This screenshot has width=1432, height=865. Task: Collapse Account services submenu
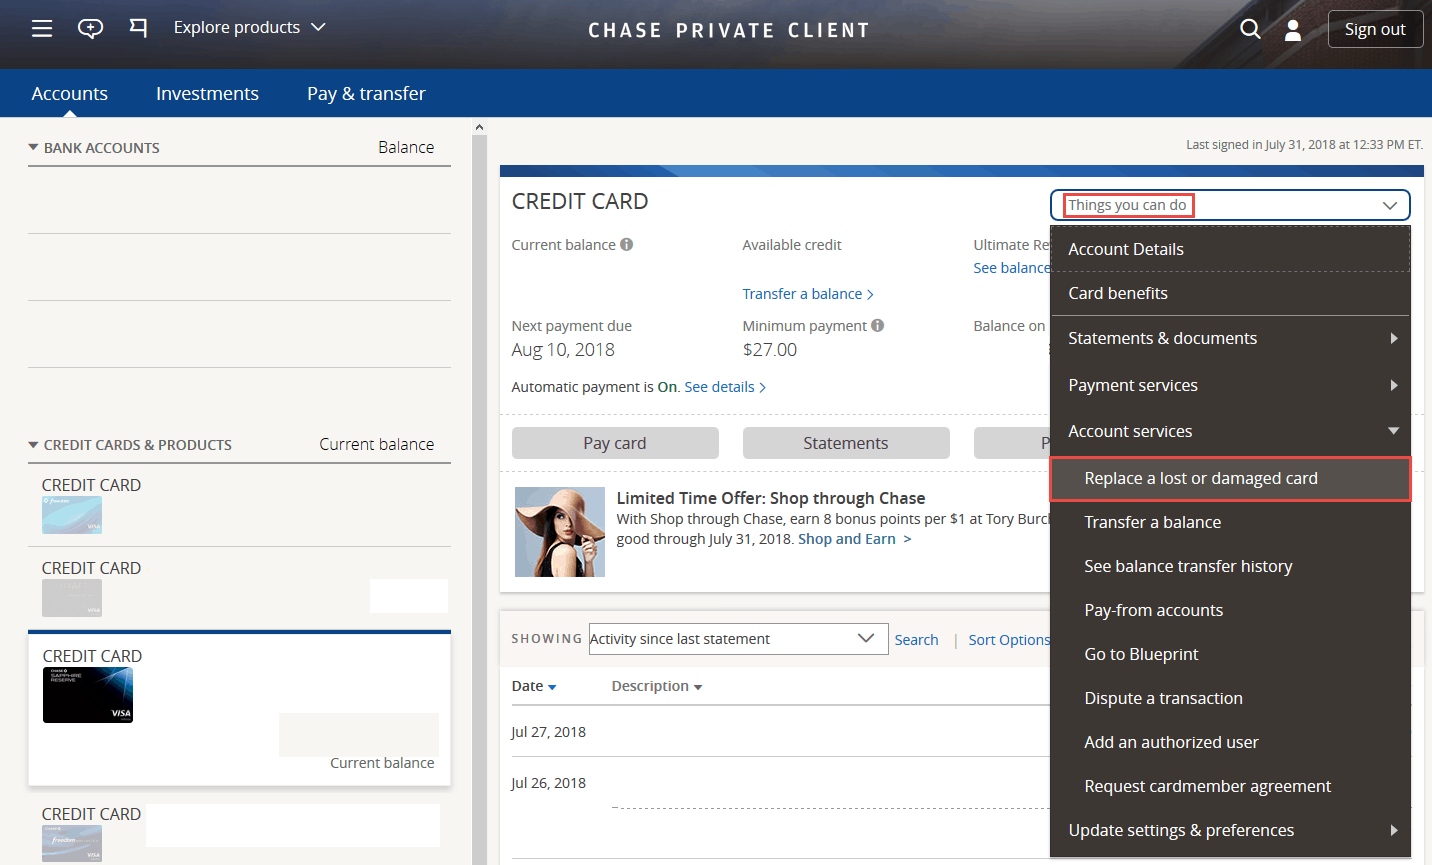1231,431
